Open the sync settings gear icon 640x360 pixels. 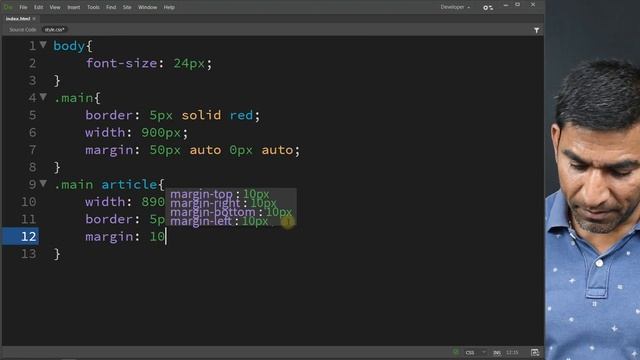tap(488, 7)
